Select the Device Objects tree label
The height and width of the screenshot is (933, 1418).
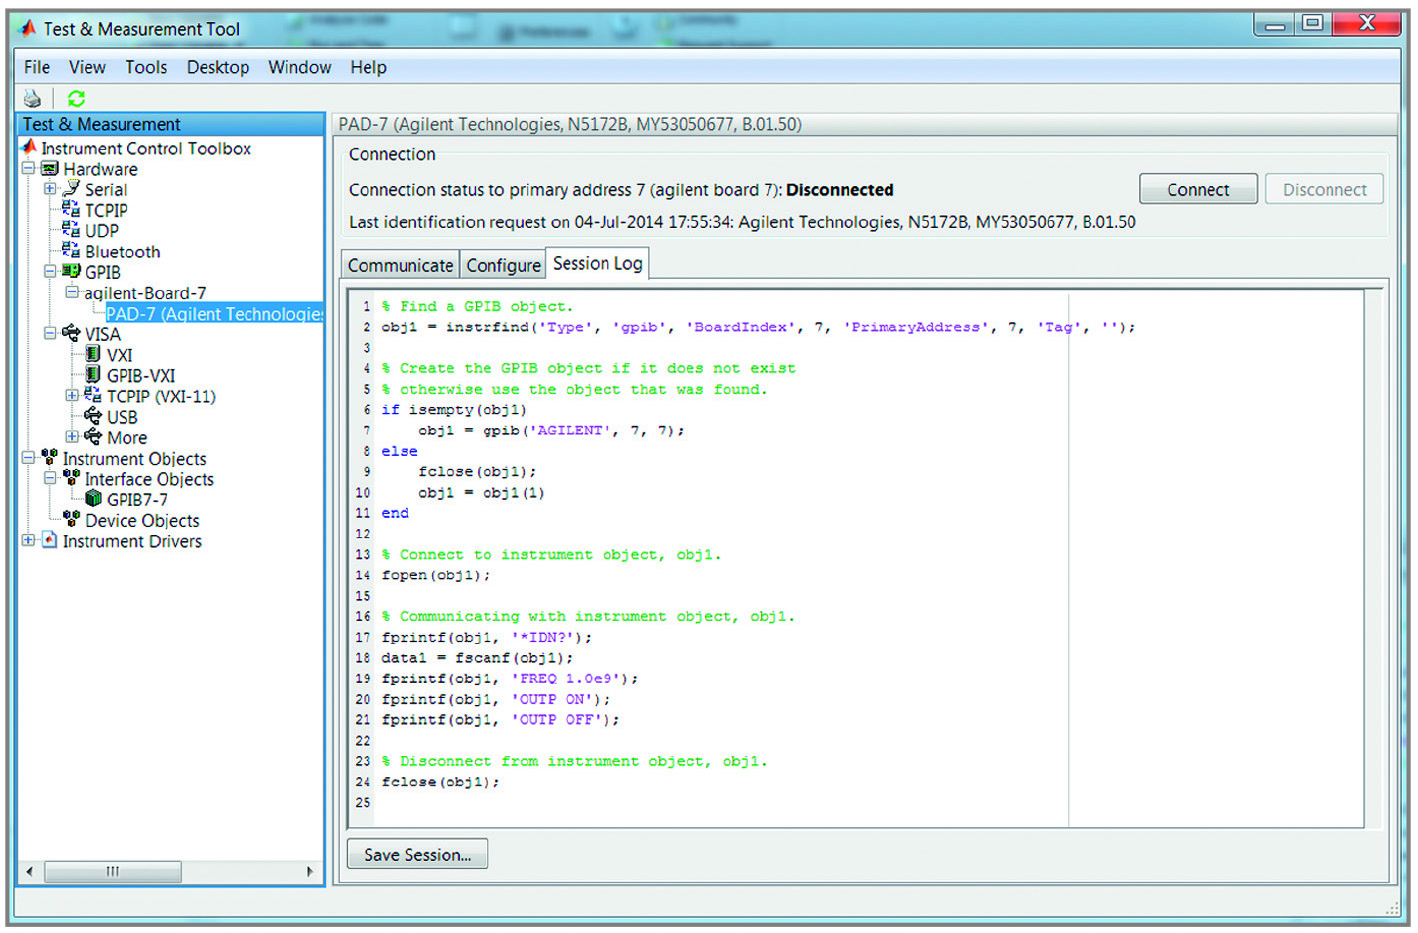(142, 520)
